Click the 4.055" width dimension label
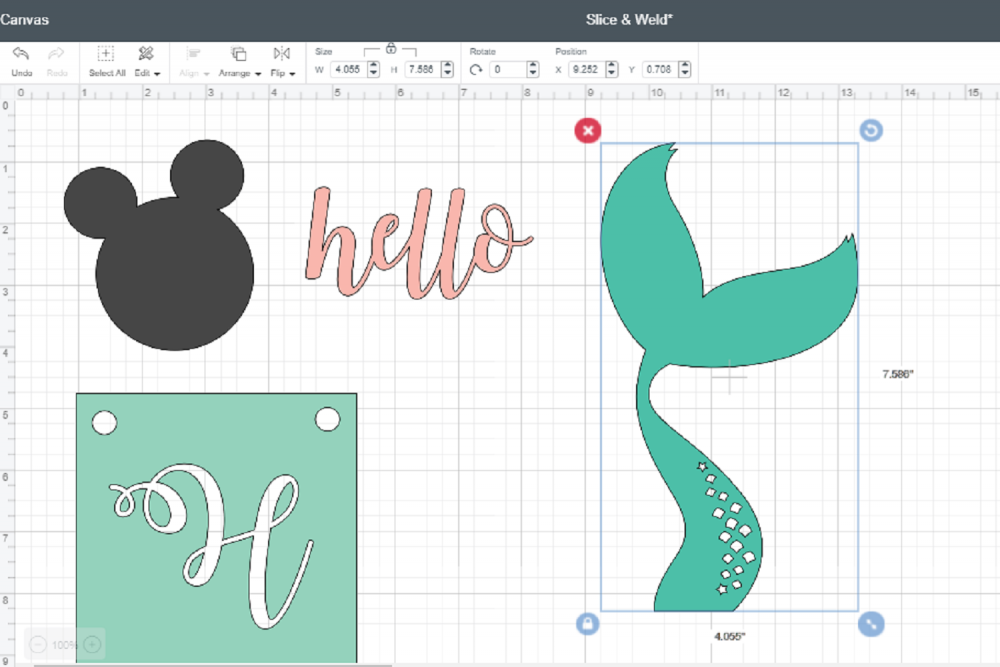Image resolution: width=1000 pixels, height=667 pixels. tap(730, 636)
